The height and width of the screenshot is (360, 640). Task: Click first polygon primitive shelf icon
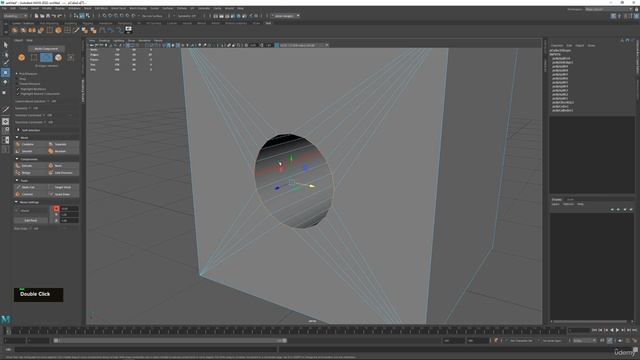pyautogui.click(x=15, y=30)
